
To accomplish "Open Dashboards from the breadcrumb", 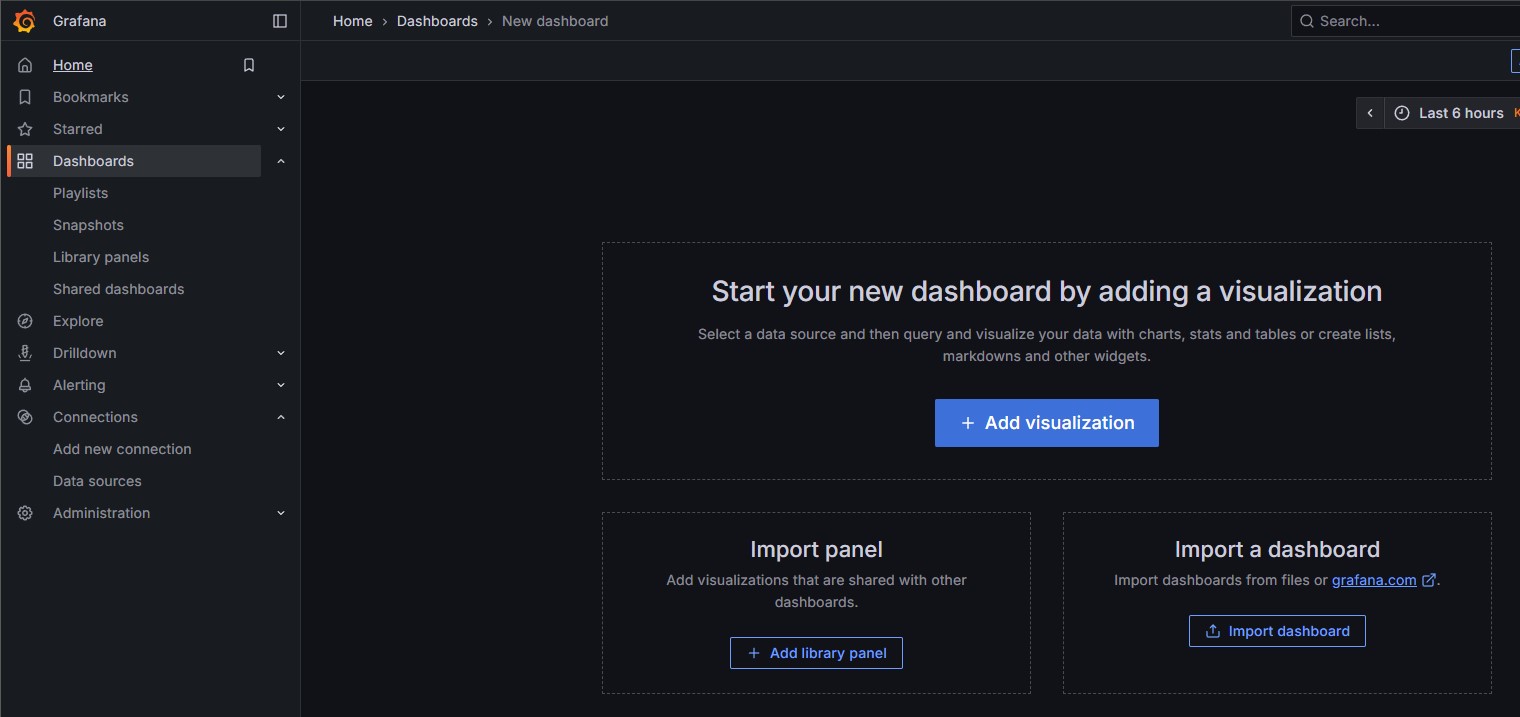I will click(x=437, y=20).
